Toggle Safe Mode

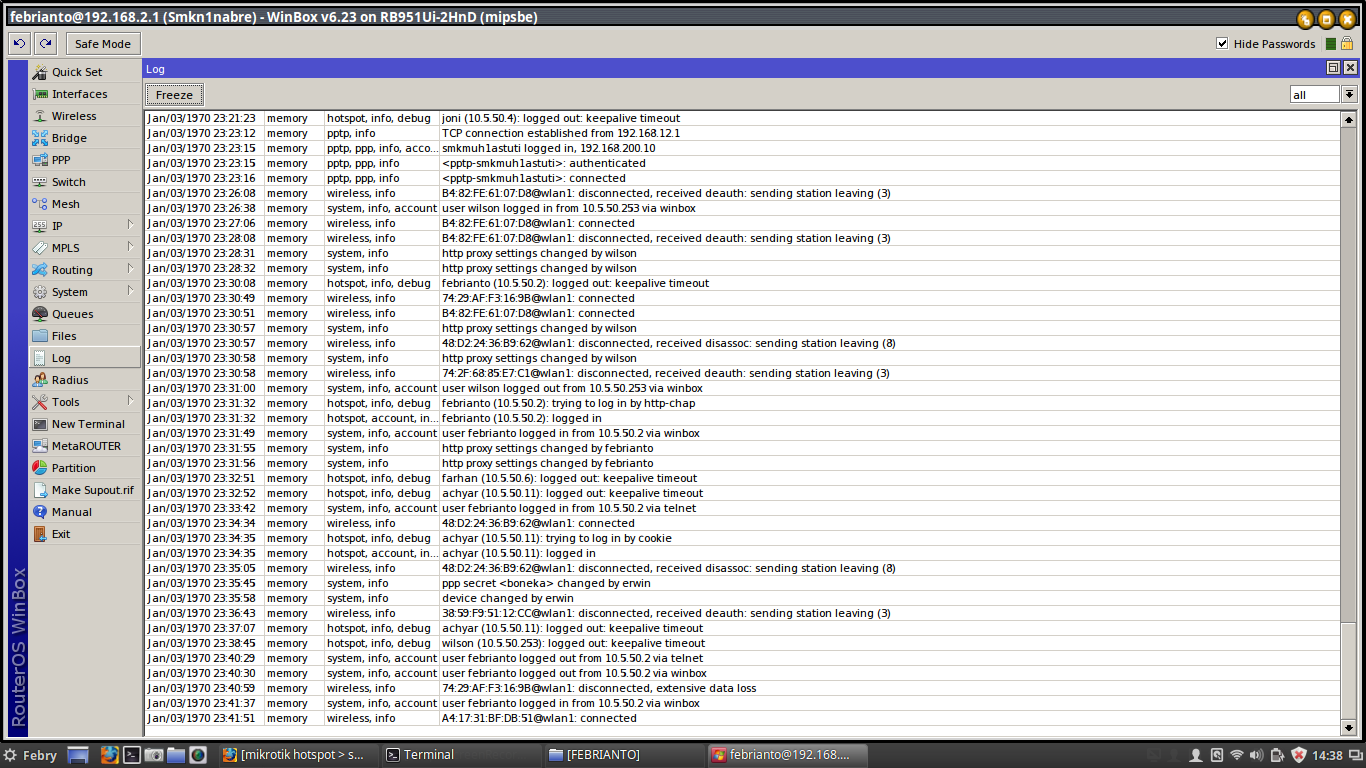[x=102, y=44]
